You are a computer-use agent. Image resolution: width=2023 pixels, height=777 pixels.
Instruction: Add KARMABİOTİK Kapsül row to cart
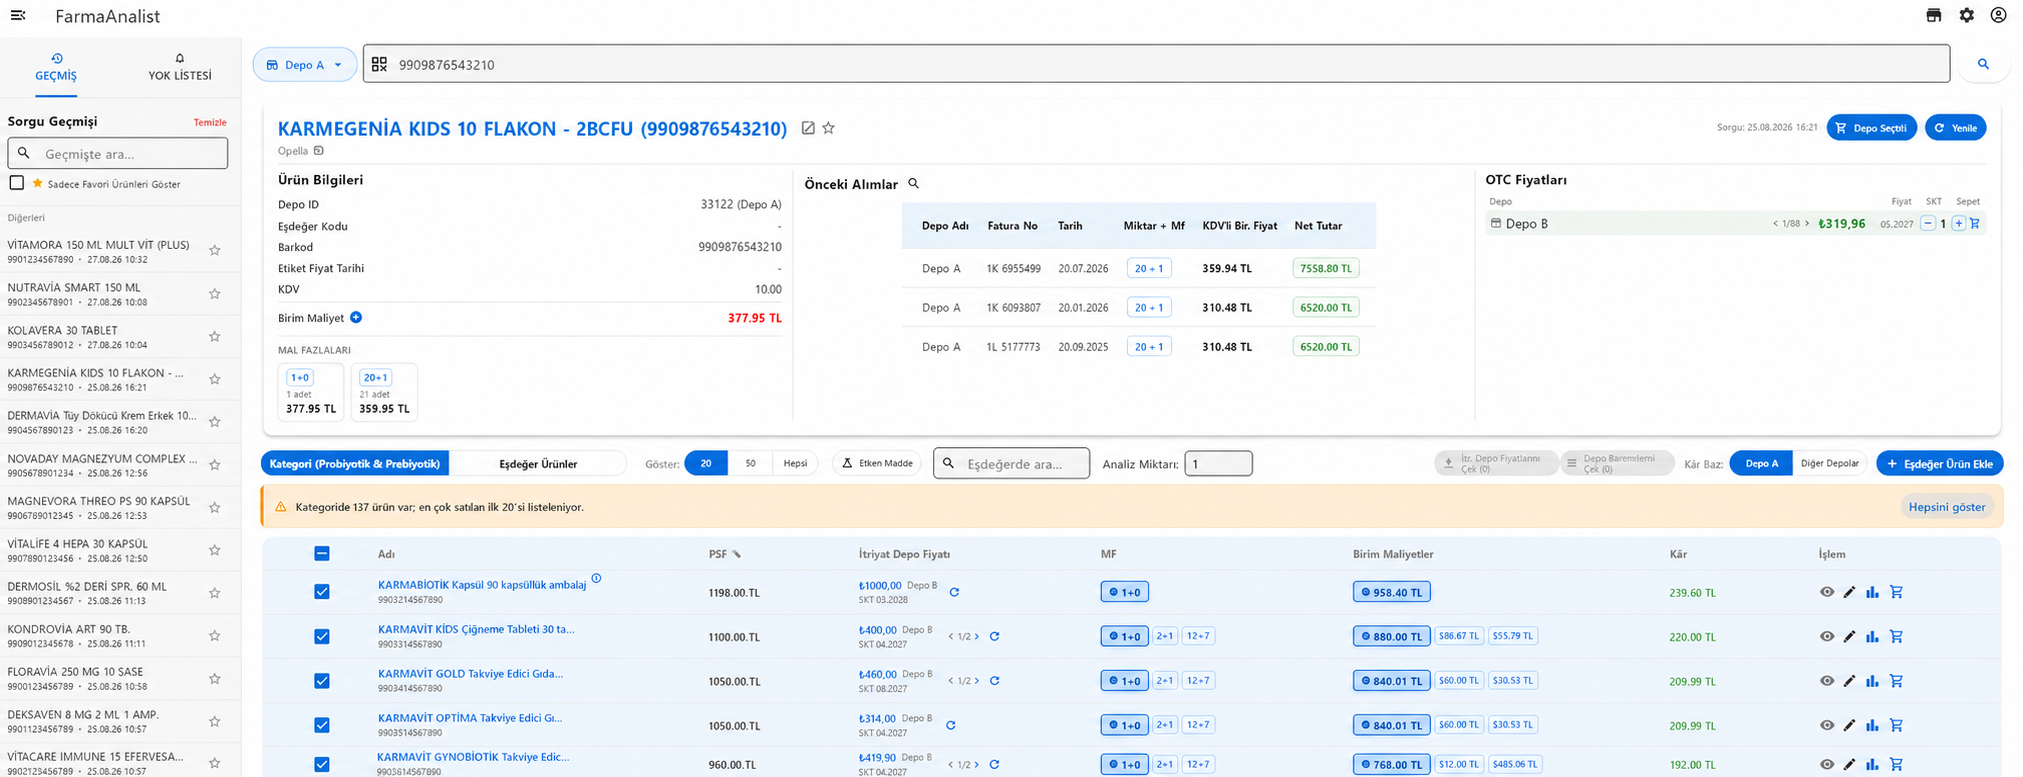[x=1896, y=592]
